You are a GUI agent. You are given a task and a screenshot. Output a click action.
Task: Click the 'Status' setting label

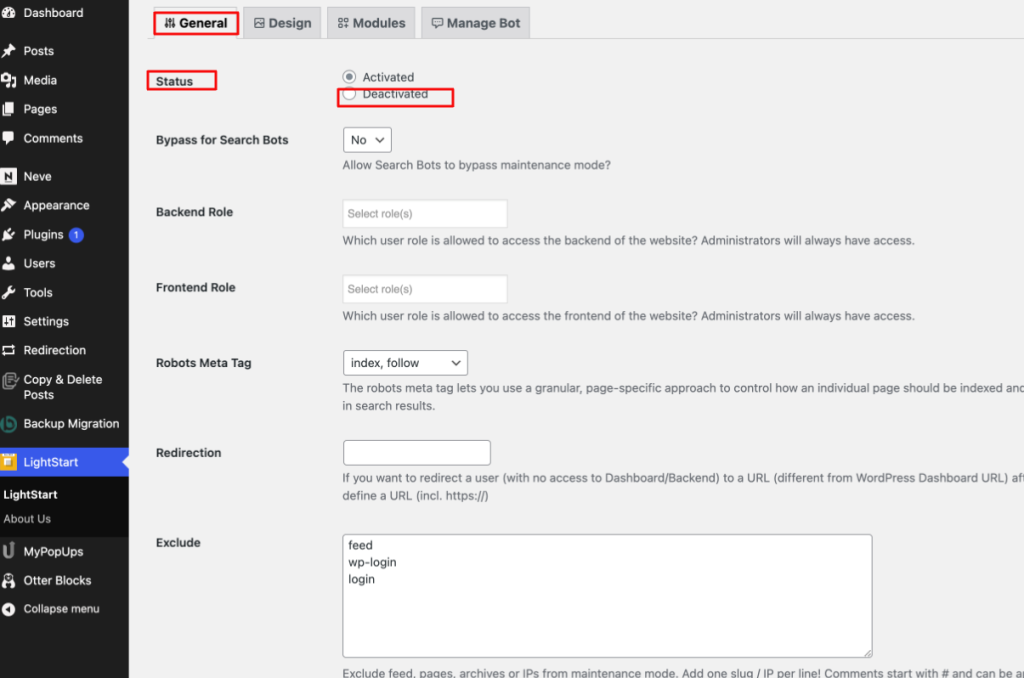click(174, 81)
